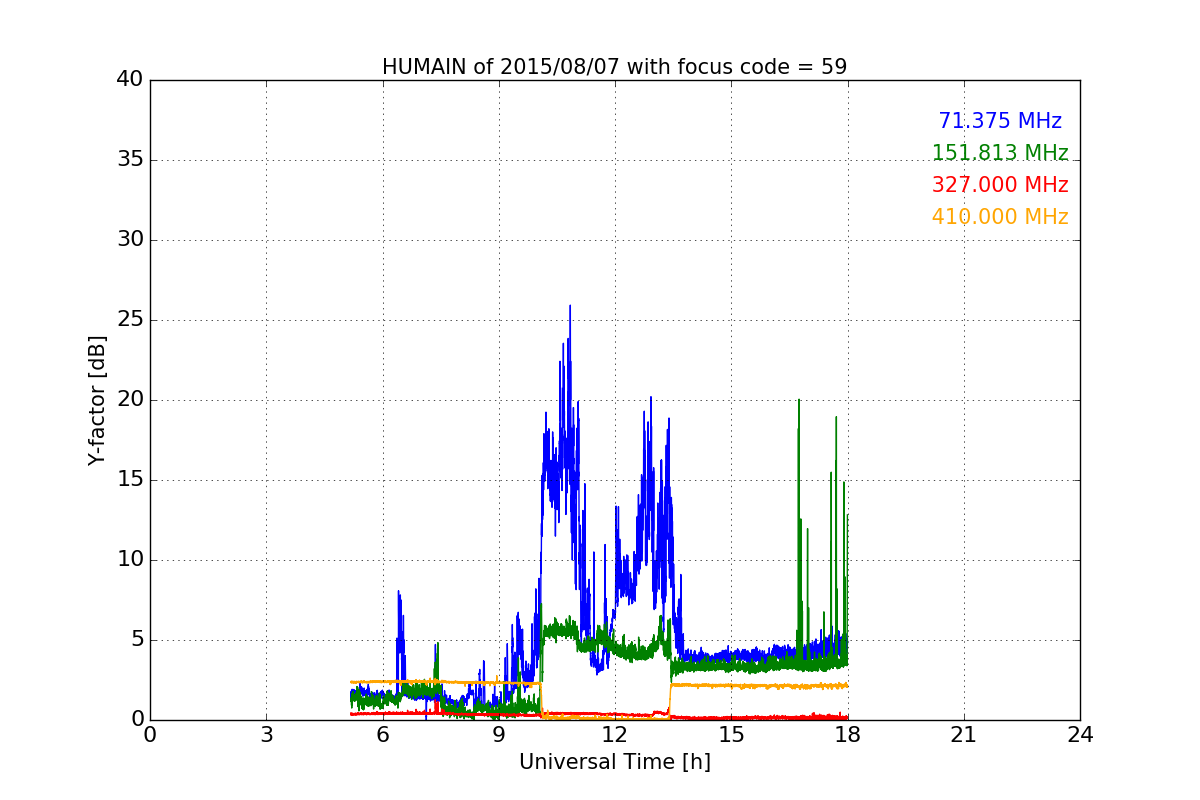Click the x-axis tick label 15
Screen dimensions: 1200x800
pyautogui.click(x=731, y=735)
